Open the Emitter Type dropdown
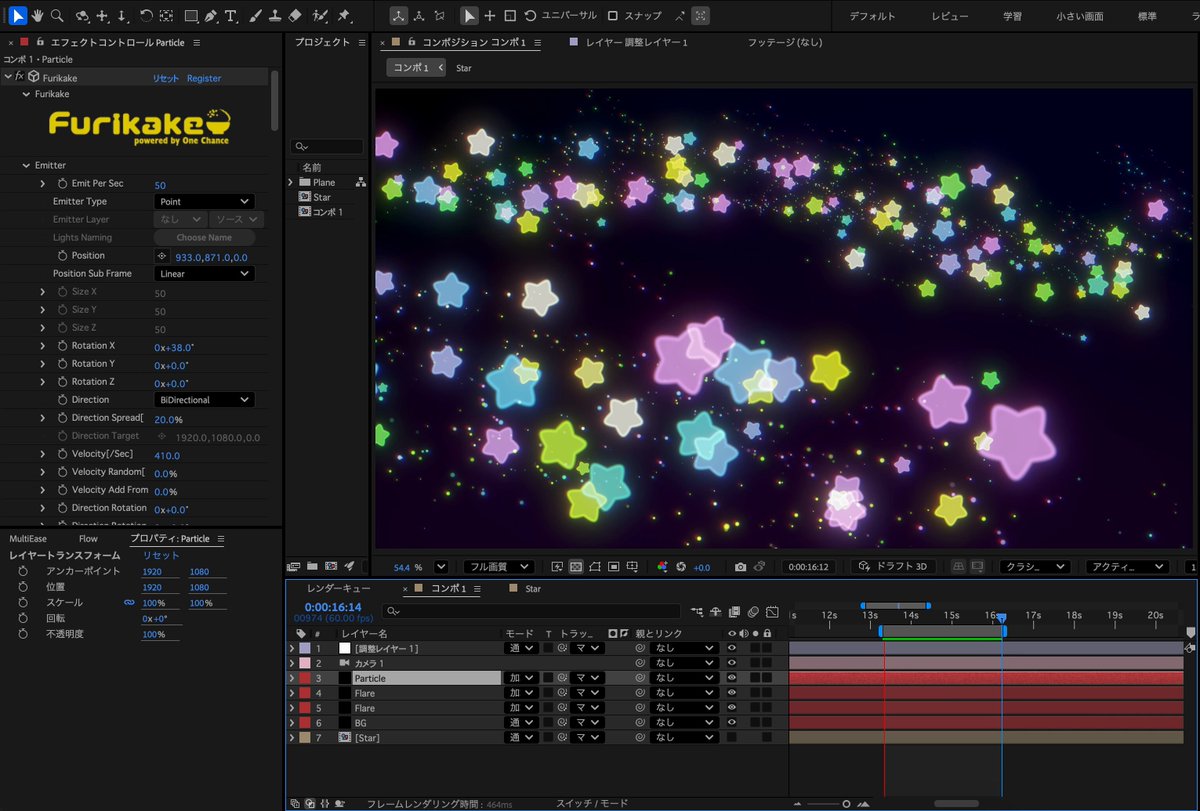1200x811 pixels. (204, 202)
